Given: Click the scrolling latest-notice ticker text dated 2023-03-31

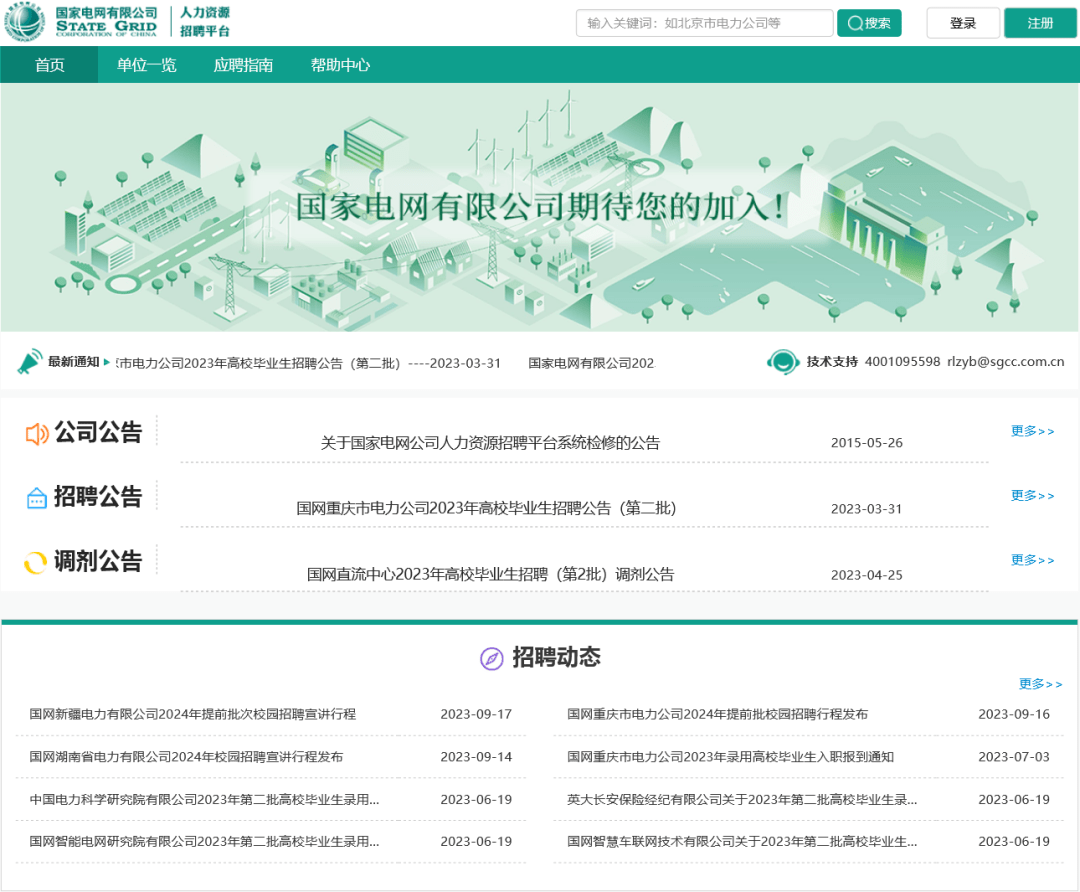Looking at the screenshot, I should click(x=309, y=364).
